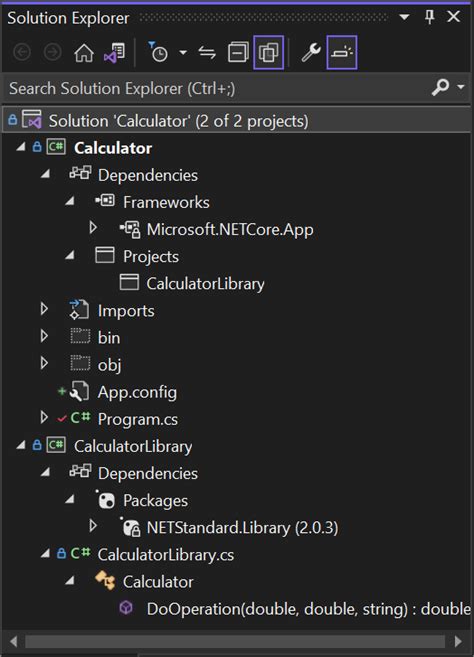The width and height of the screenshot is (474, 657).
Task: Click the CalculatorLibrary C# project icon
Action: [x=56, y=445]
